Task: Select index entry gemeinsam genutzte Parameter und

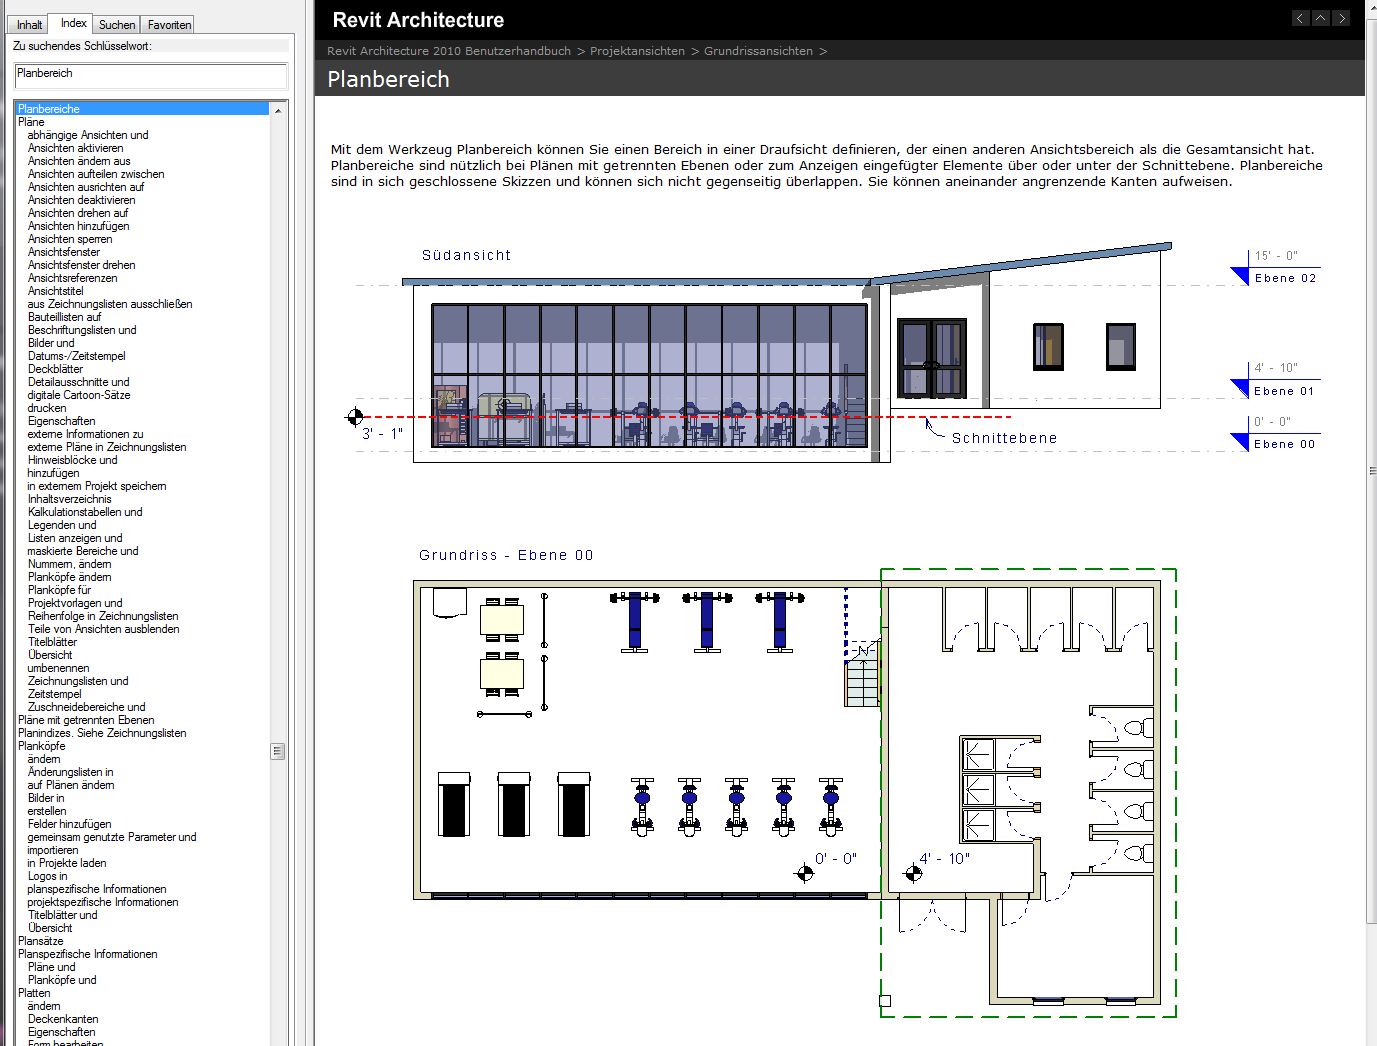Action: [112, 837]
